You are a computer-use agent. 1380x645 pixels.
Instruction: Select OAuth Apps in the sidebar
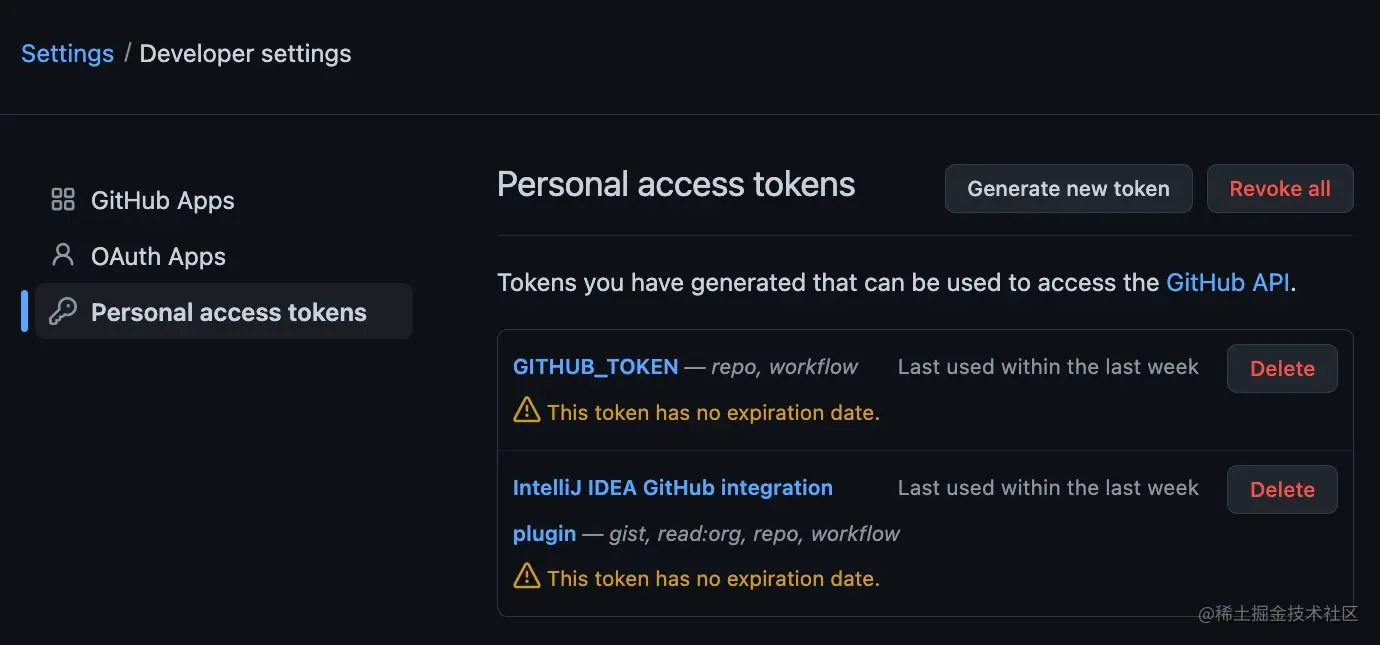pos(157,255)
